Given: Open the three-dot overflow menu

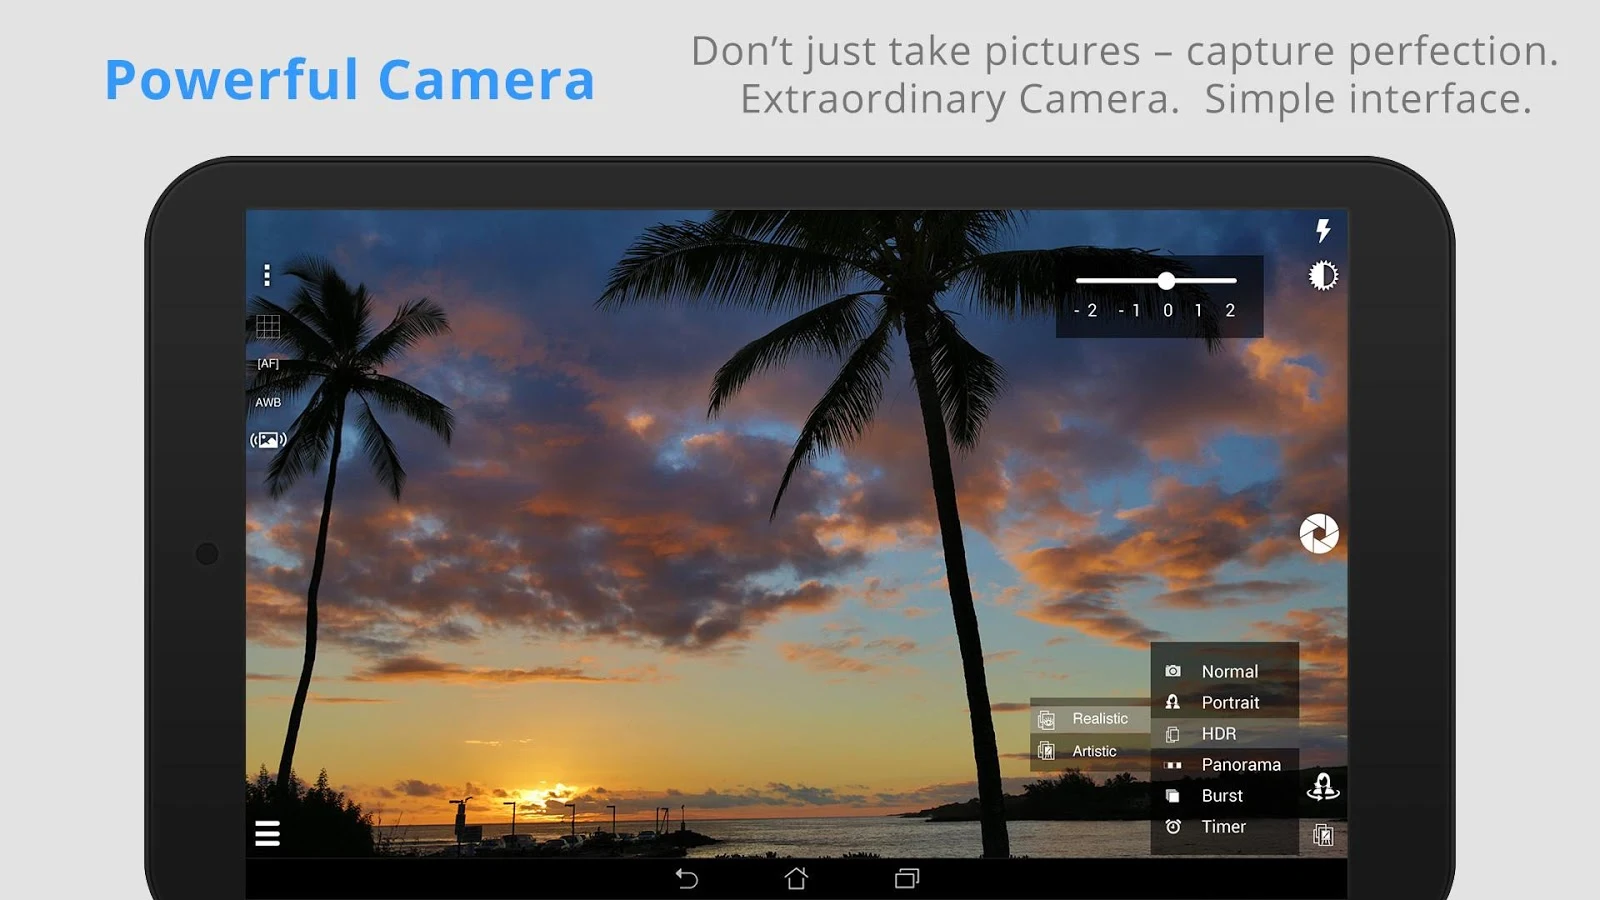Looking at the screenshot, I should tap(267, 275).
